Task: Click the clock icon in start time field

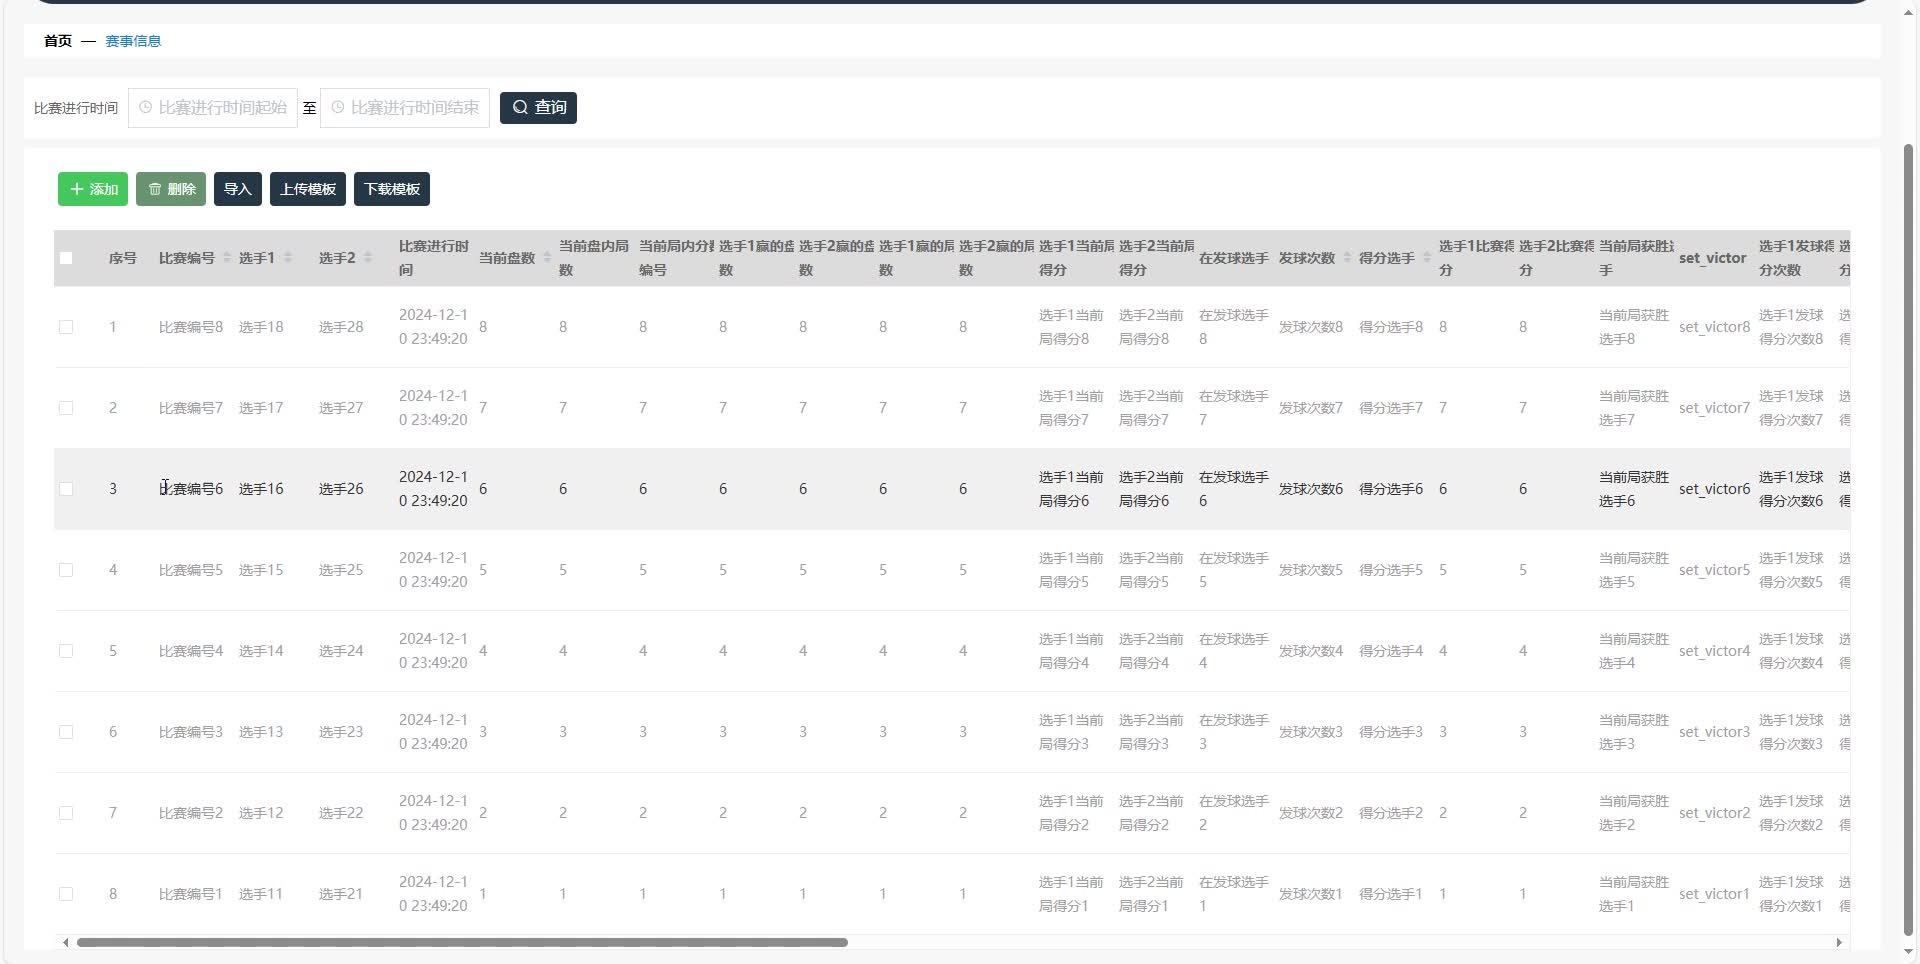Action: click(x=146, y=107)
